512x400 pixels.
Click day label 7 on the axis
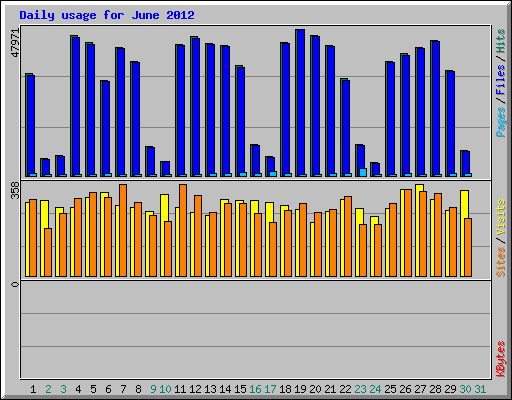(123, 389)
